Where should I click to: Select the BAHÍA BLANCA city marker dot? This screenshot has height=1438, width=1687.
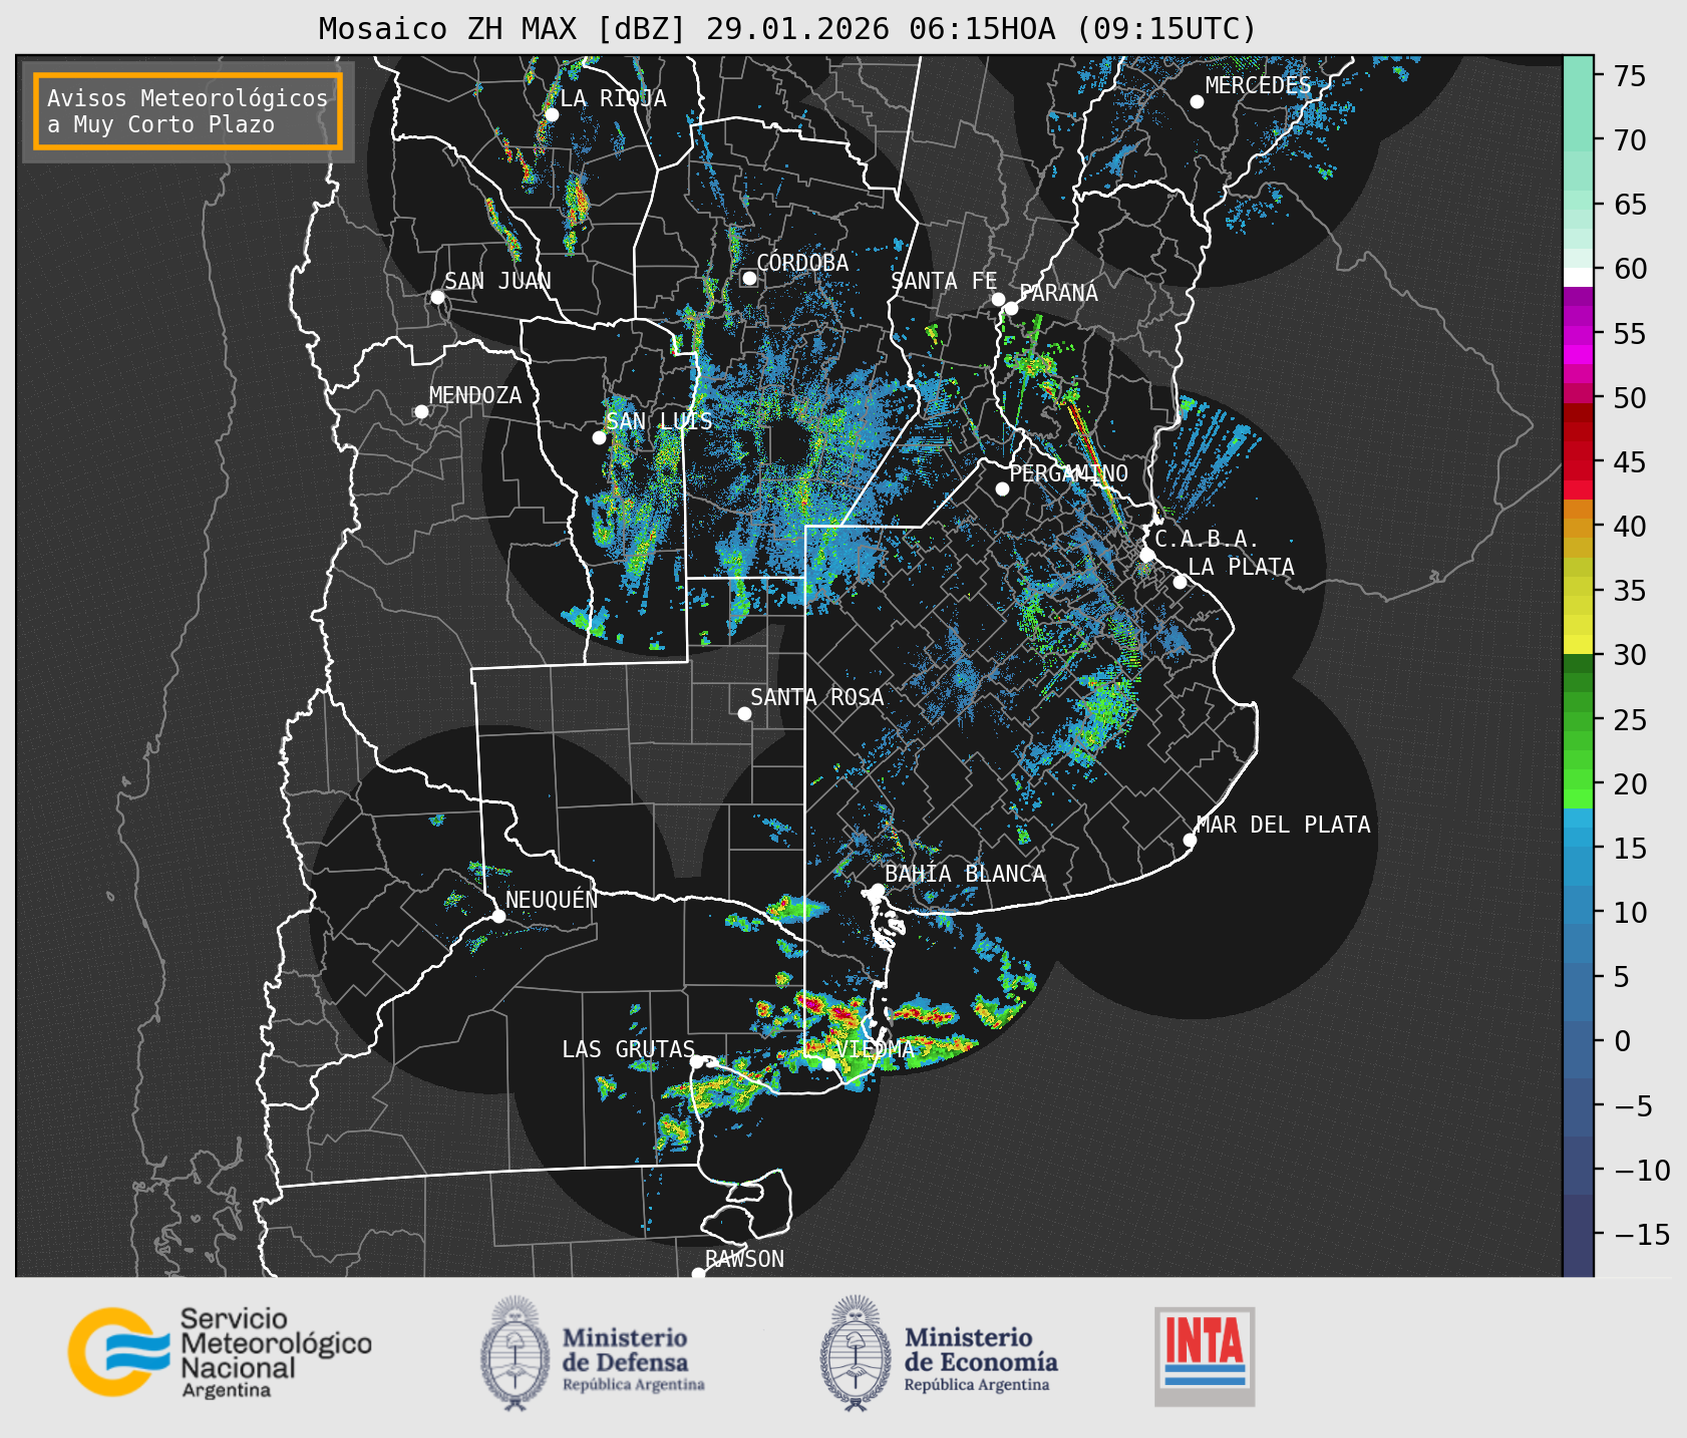pyautogui.click(x=877, y=890)
